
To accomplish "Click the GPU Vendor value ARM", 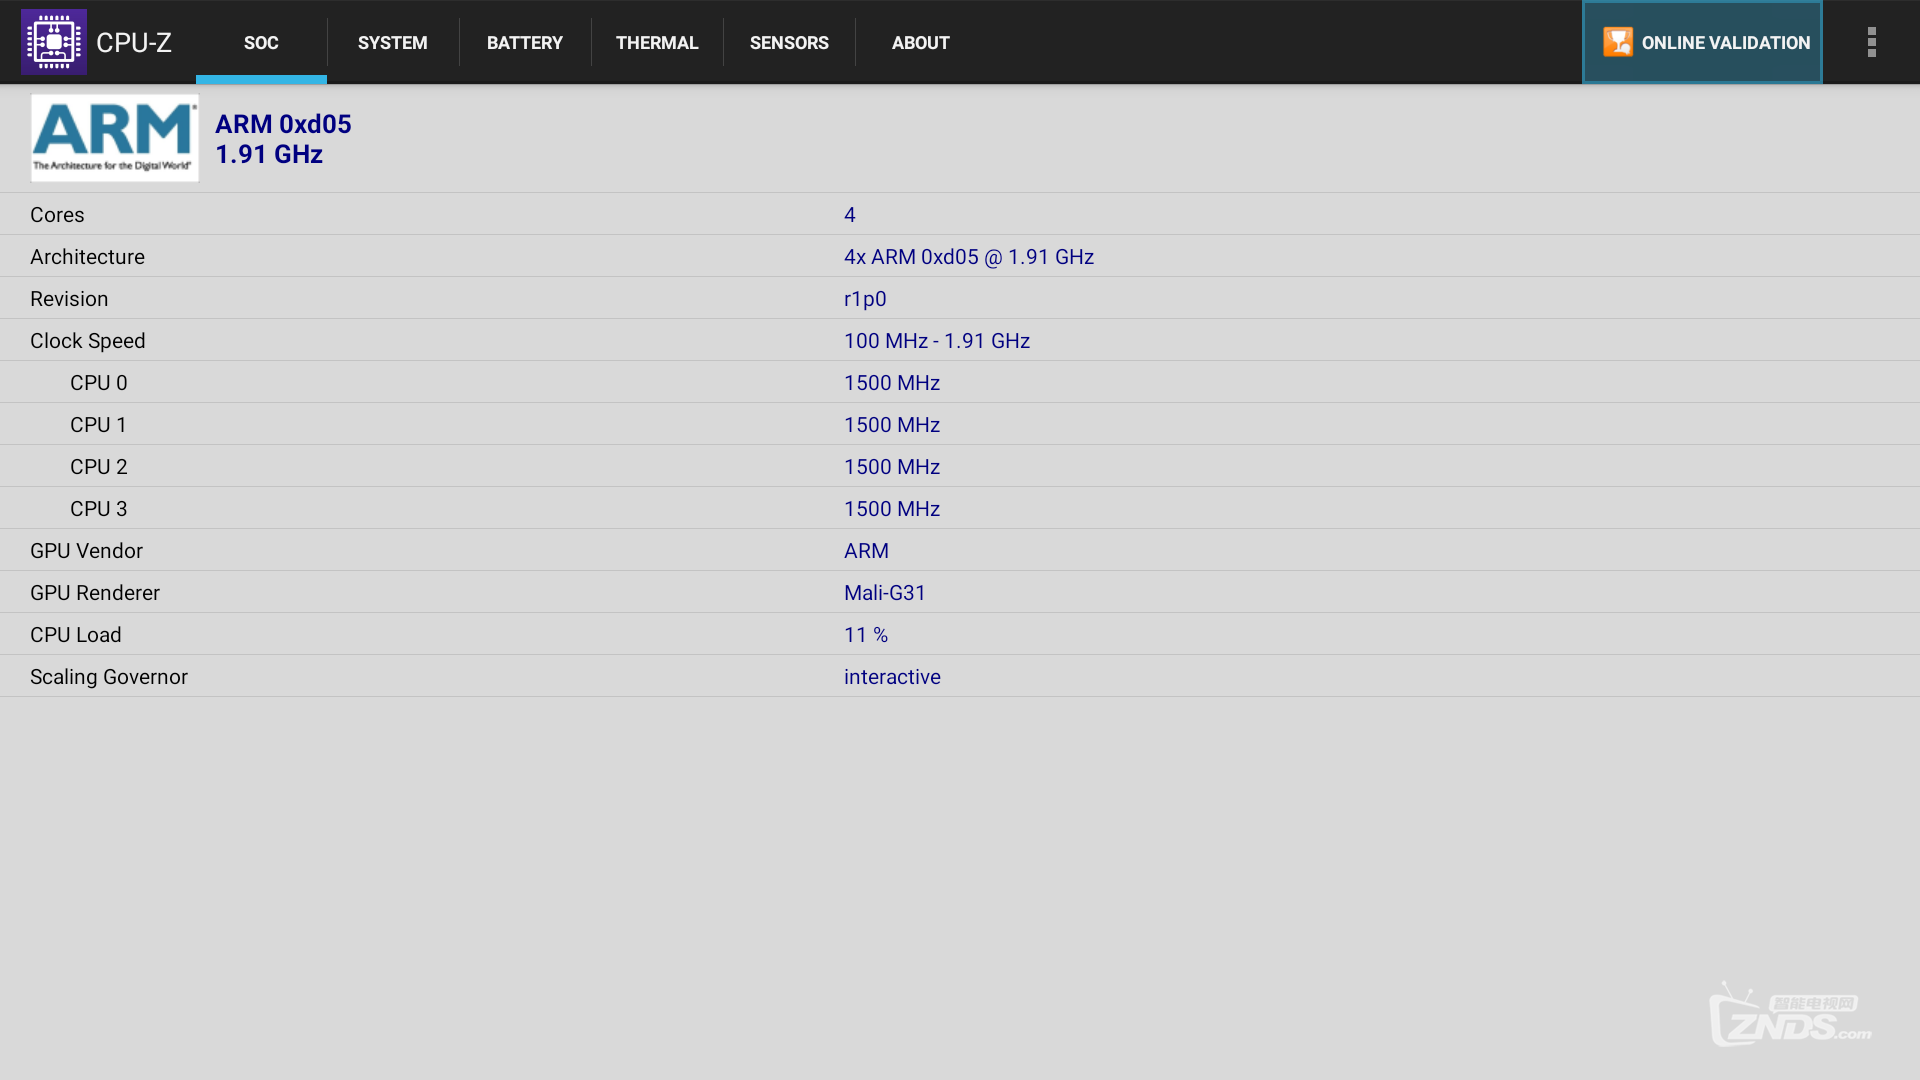I will point(866,551).
